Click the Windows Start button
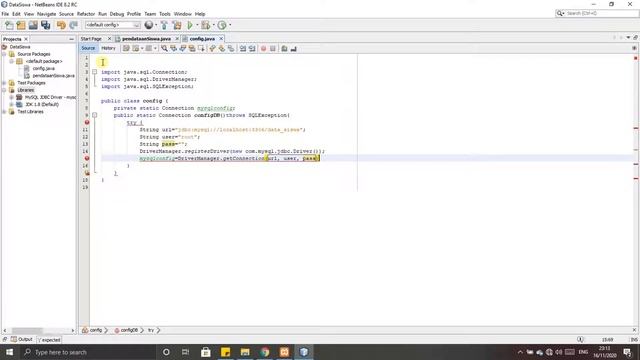640x360 pixels. click(9, 352)
